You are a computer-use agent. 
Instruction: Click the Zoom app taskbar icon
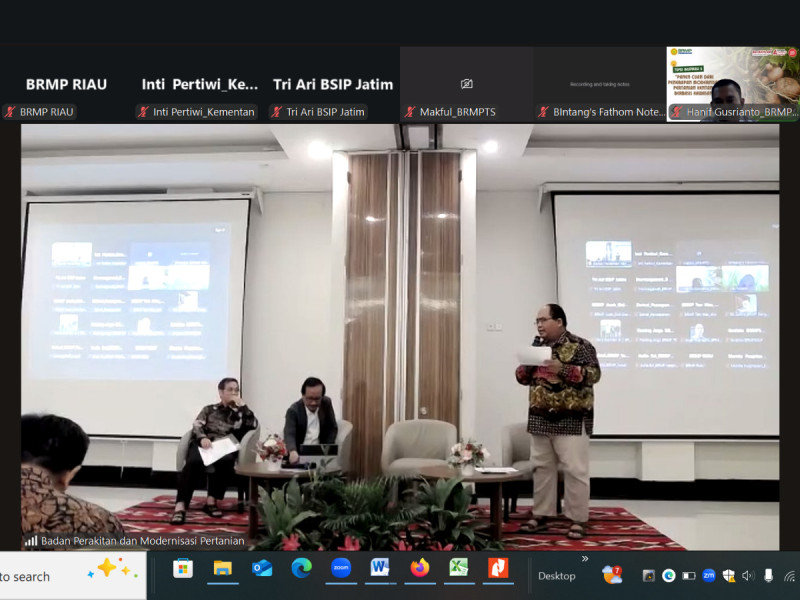(341, 568)
